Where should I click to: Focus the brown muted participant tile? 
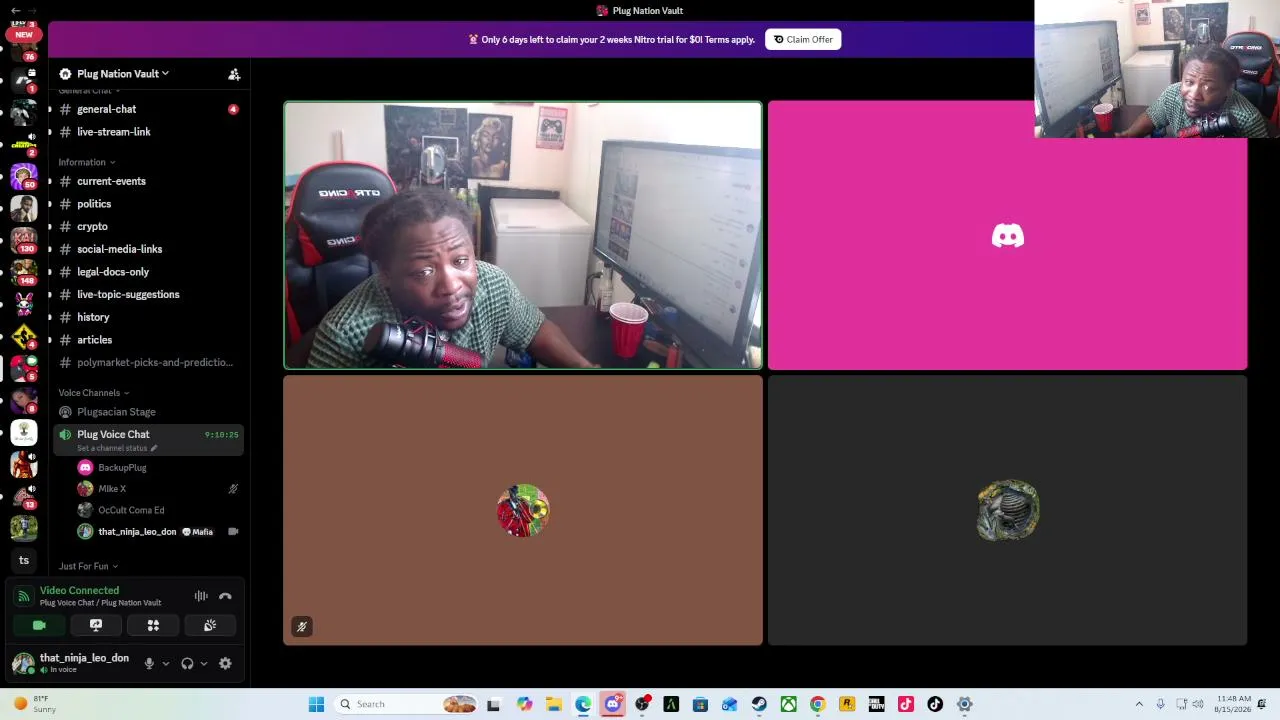[522, 510]
